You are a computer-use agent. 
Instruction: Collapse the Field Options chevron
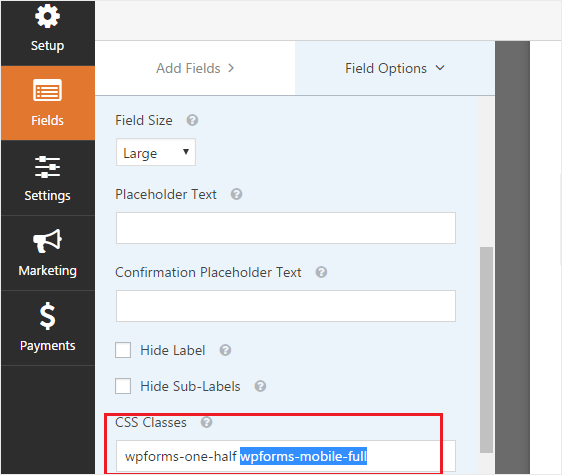pos(440,68)
